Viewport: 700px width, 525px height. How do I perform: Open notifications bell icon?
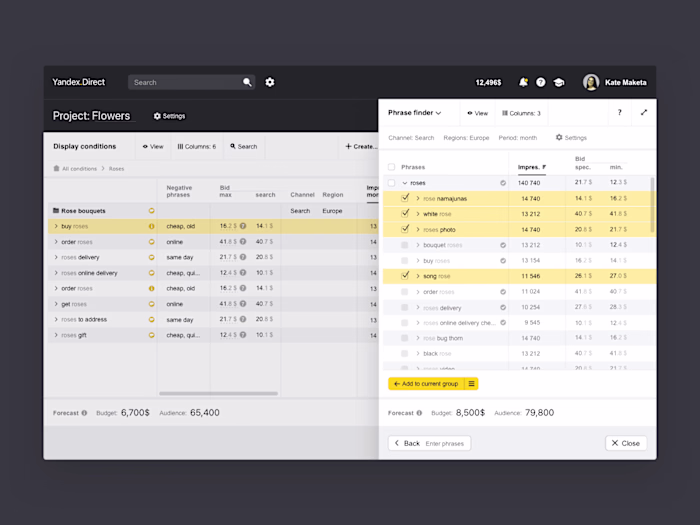[523, 82]
